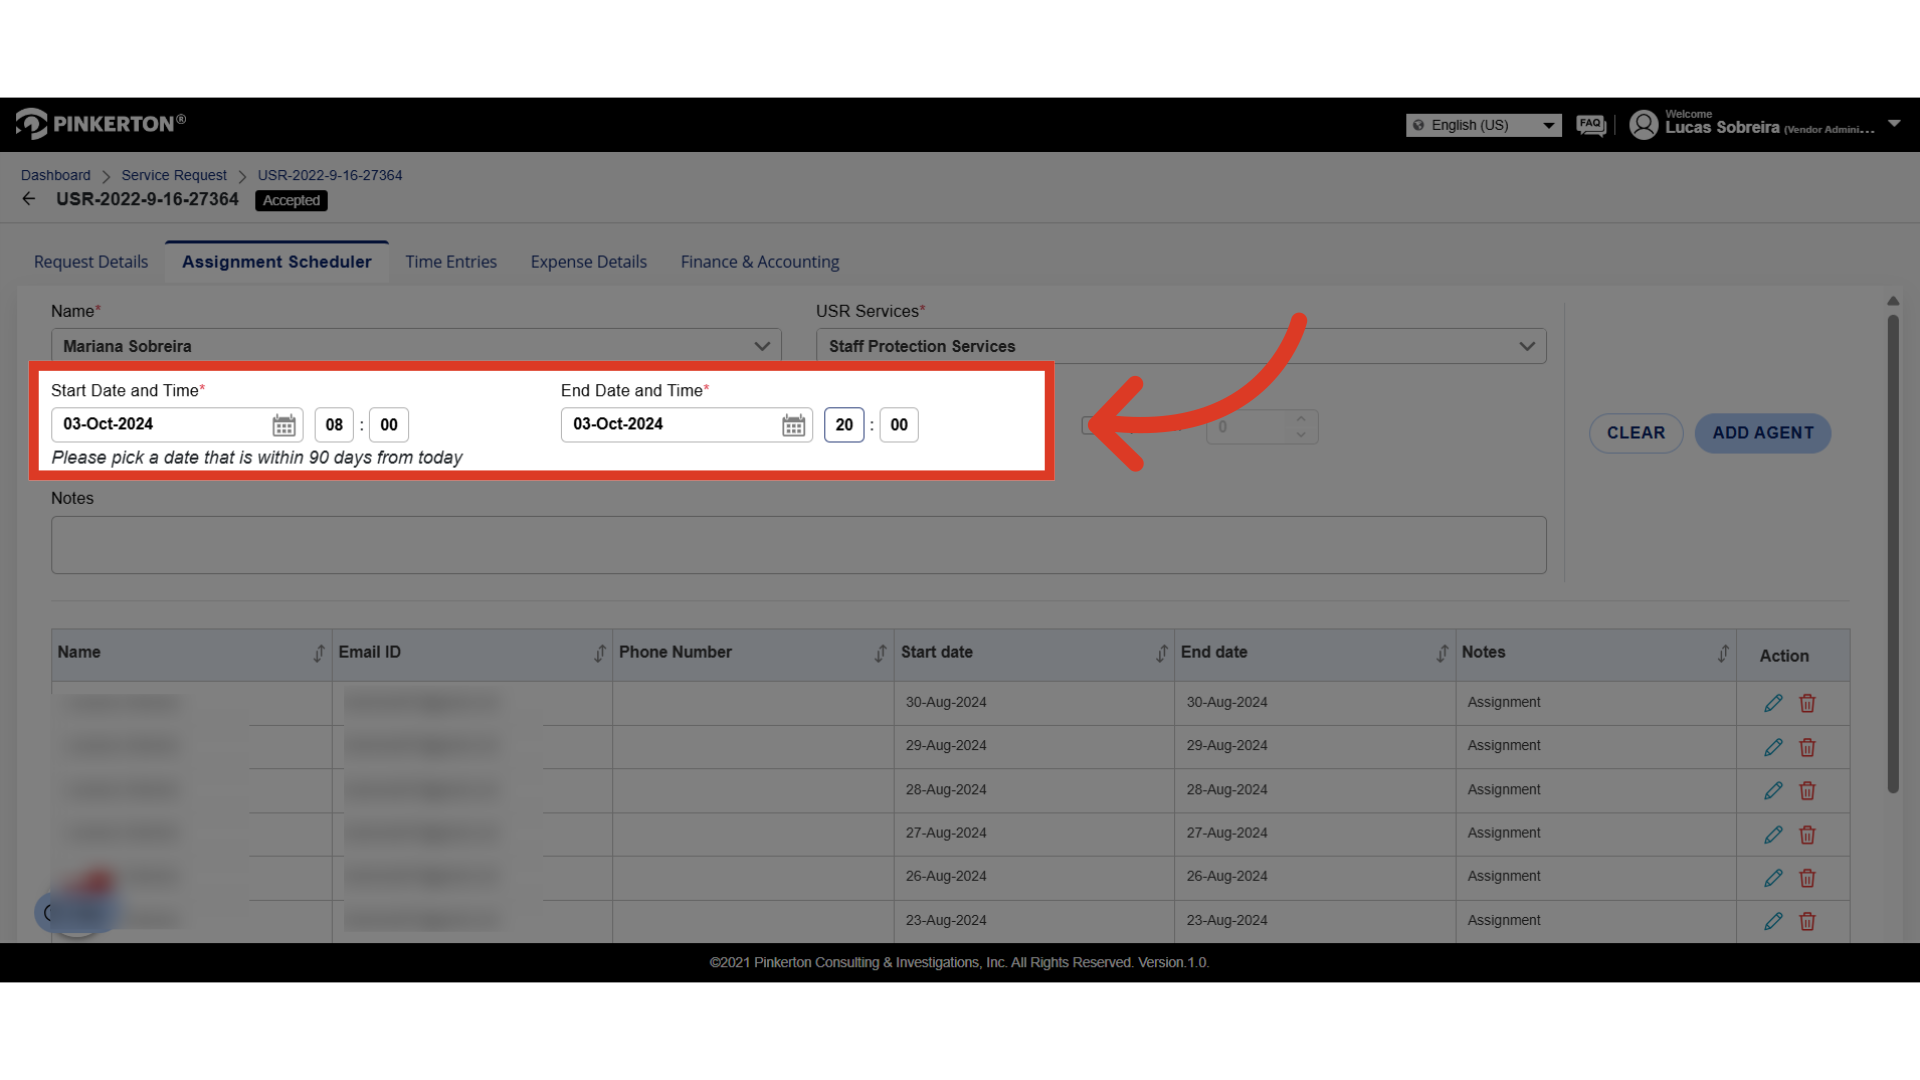Click the CLEAR button
The width and height of the screenshot is (1920, 1080).
coord(1635,433)
